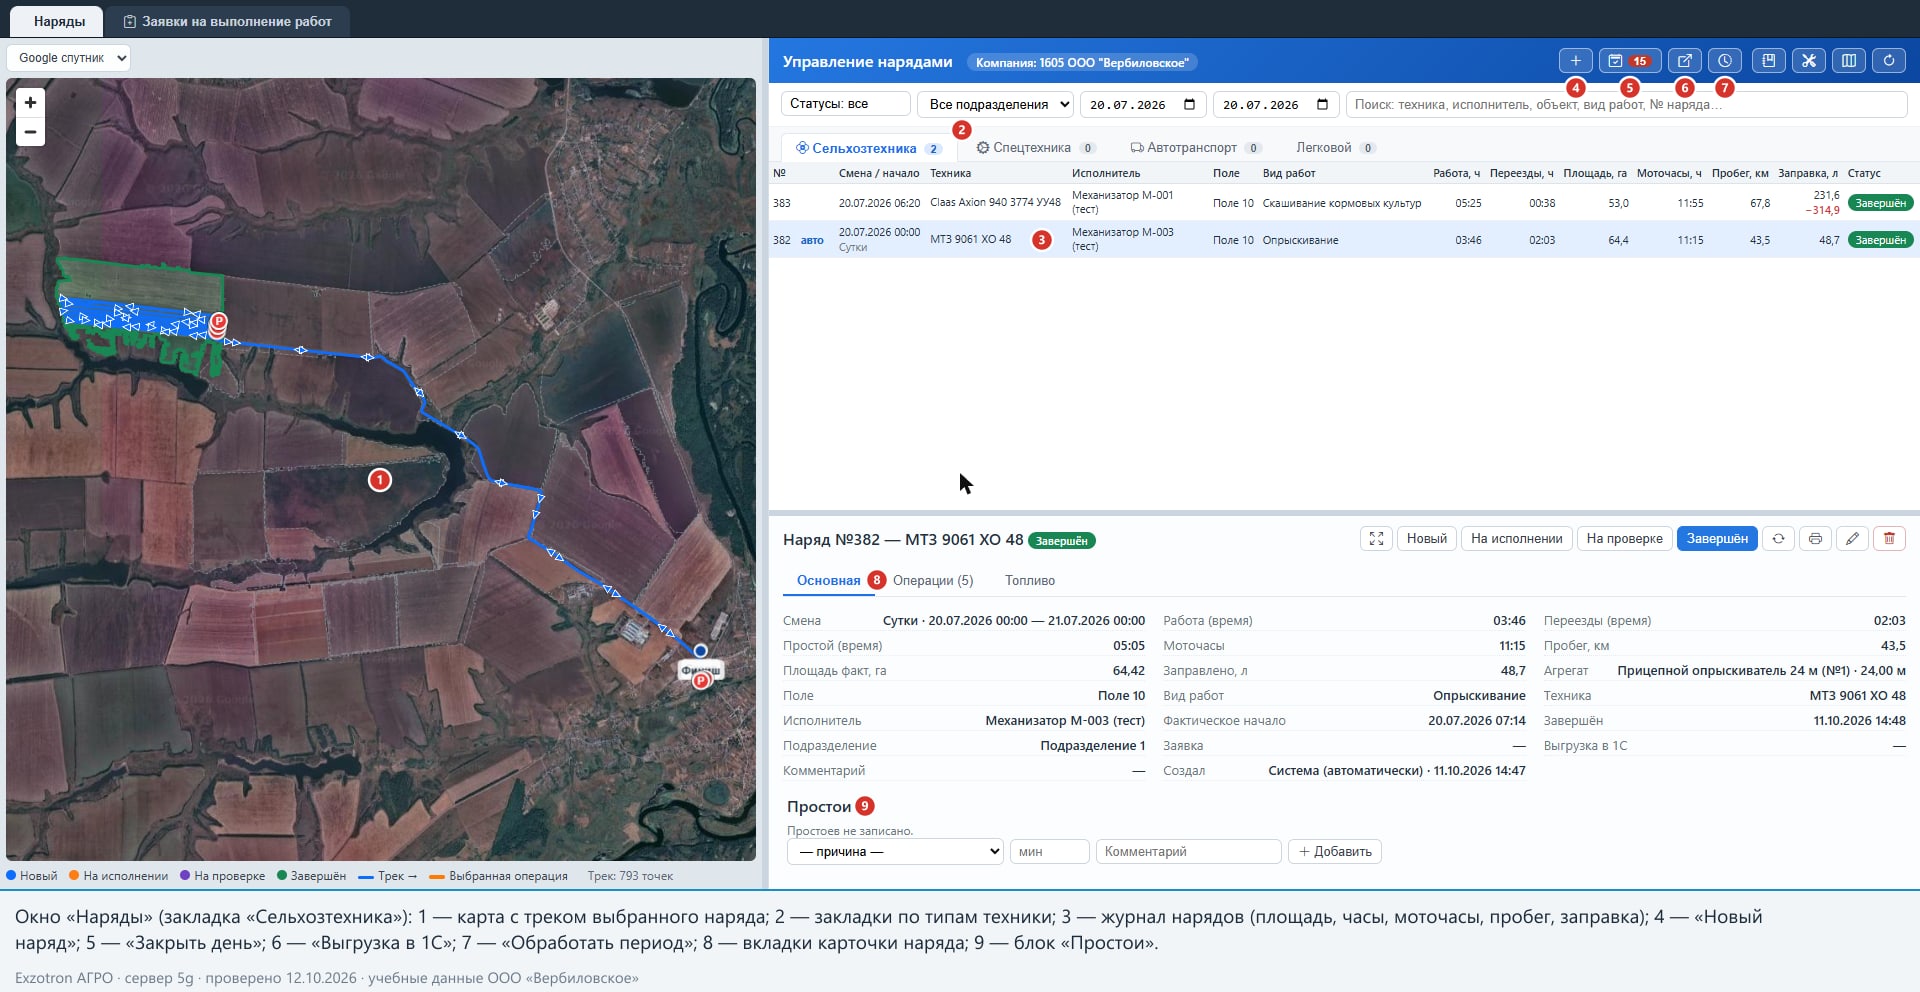The width and height of the screenshot is (1920, 992).
Task: Click the + Добавить downtime button
Action: tap(1335, 852)
